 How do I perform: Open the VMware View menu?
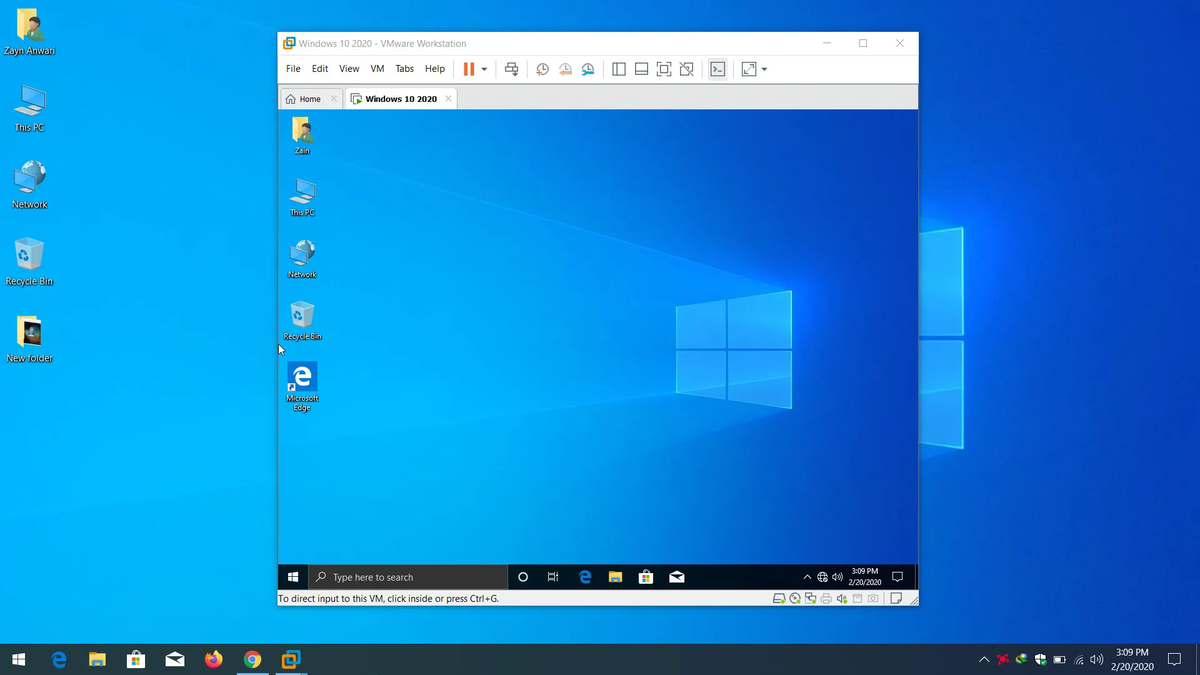(349, 69)
